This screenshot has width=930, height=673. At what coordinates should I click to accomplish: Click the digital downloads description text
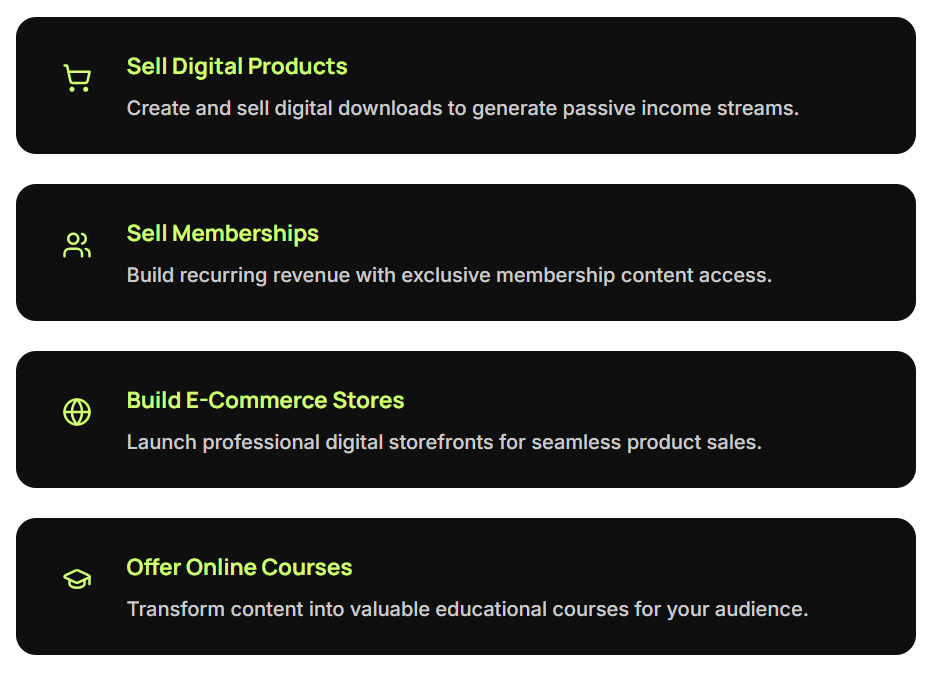tap(462, 108)
